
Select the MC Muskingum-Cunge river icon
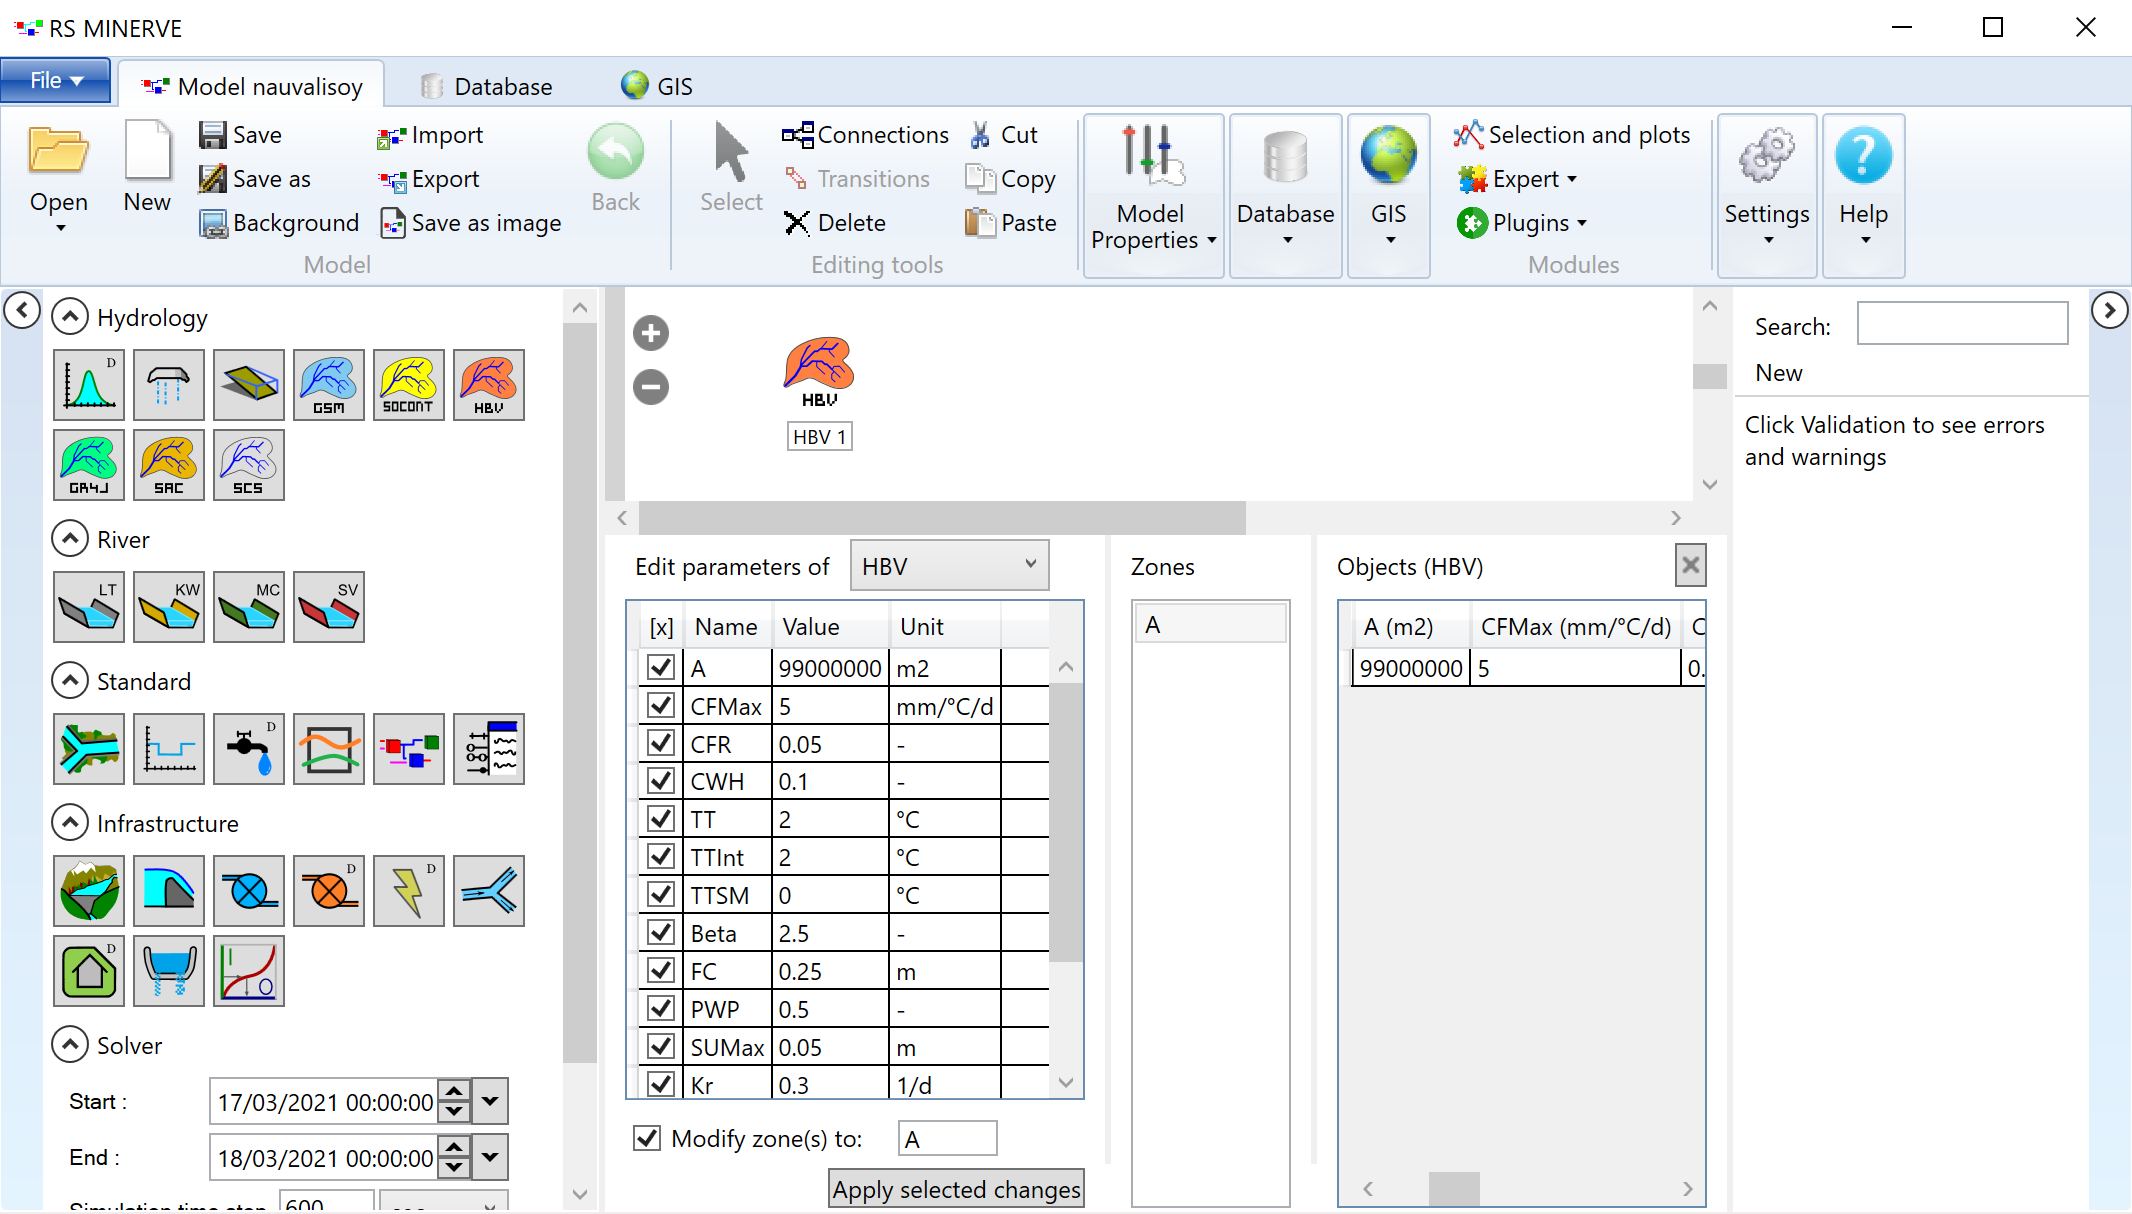(249, 607)
